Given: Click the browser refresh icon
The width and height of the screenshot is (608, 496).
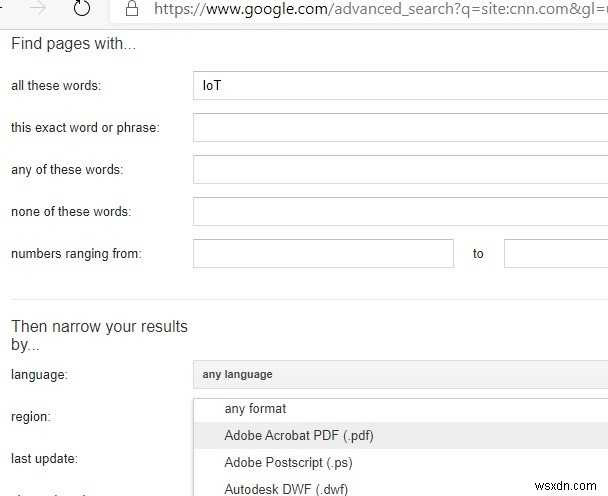Looking at the screenshot, I should tap(82, 7).
